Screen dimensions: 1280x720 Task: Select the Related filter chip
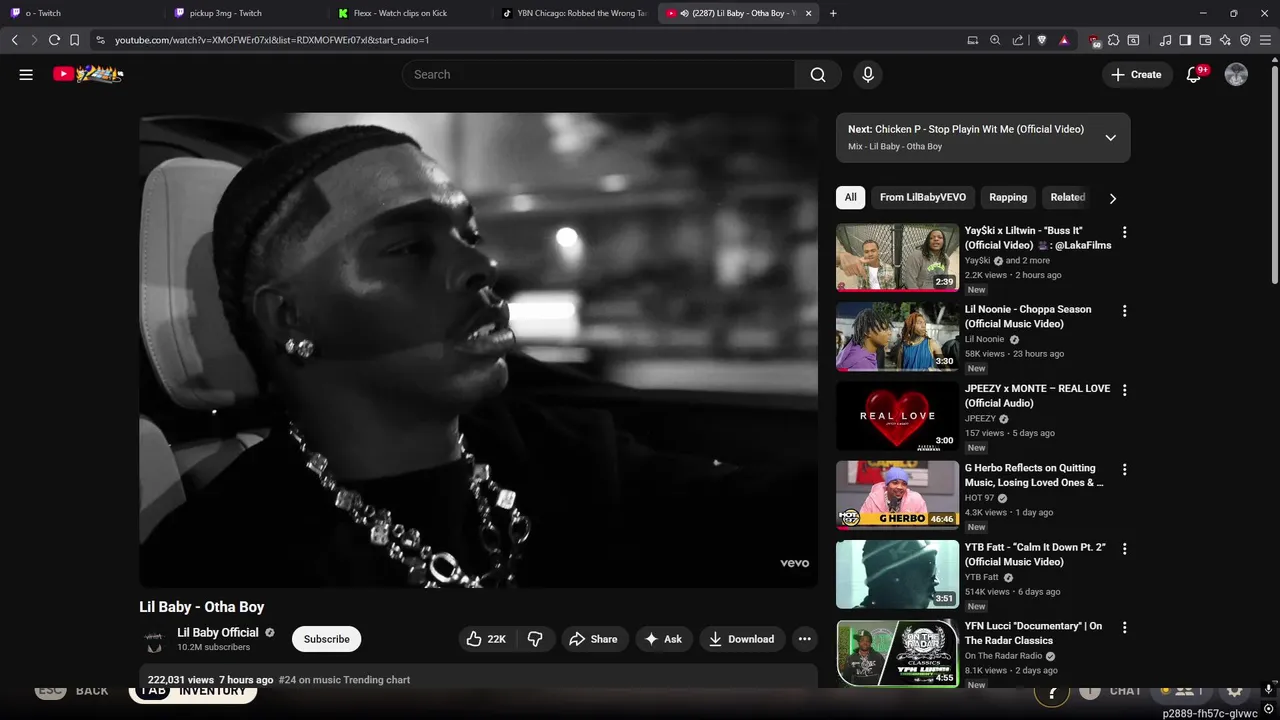tap(1067, 197)
